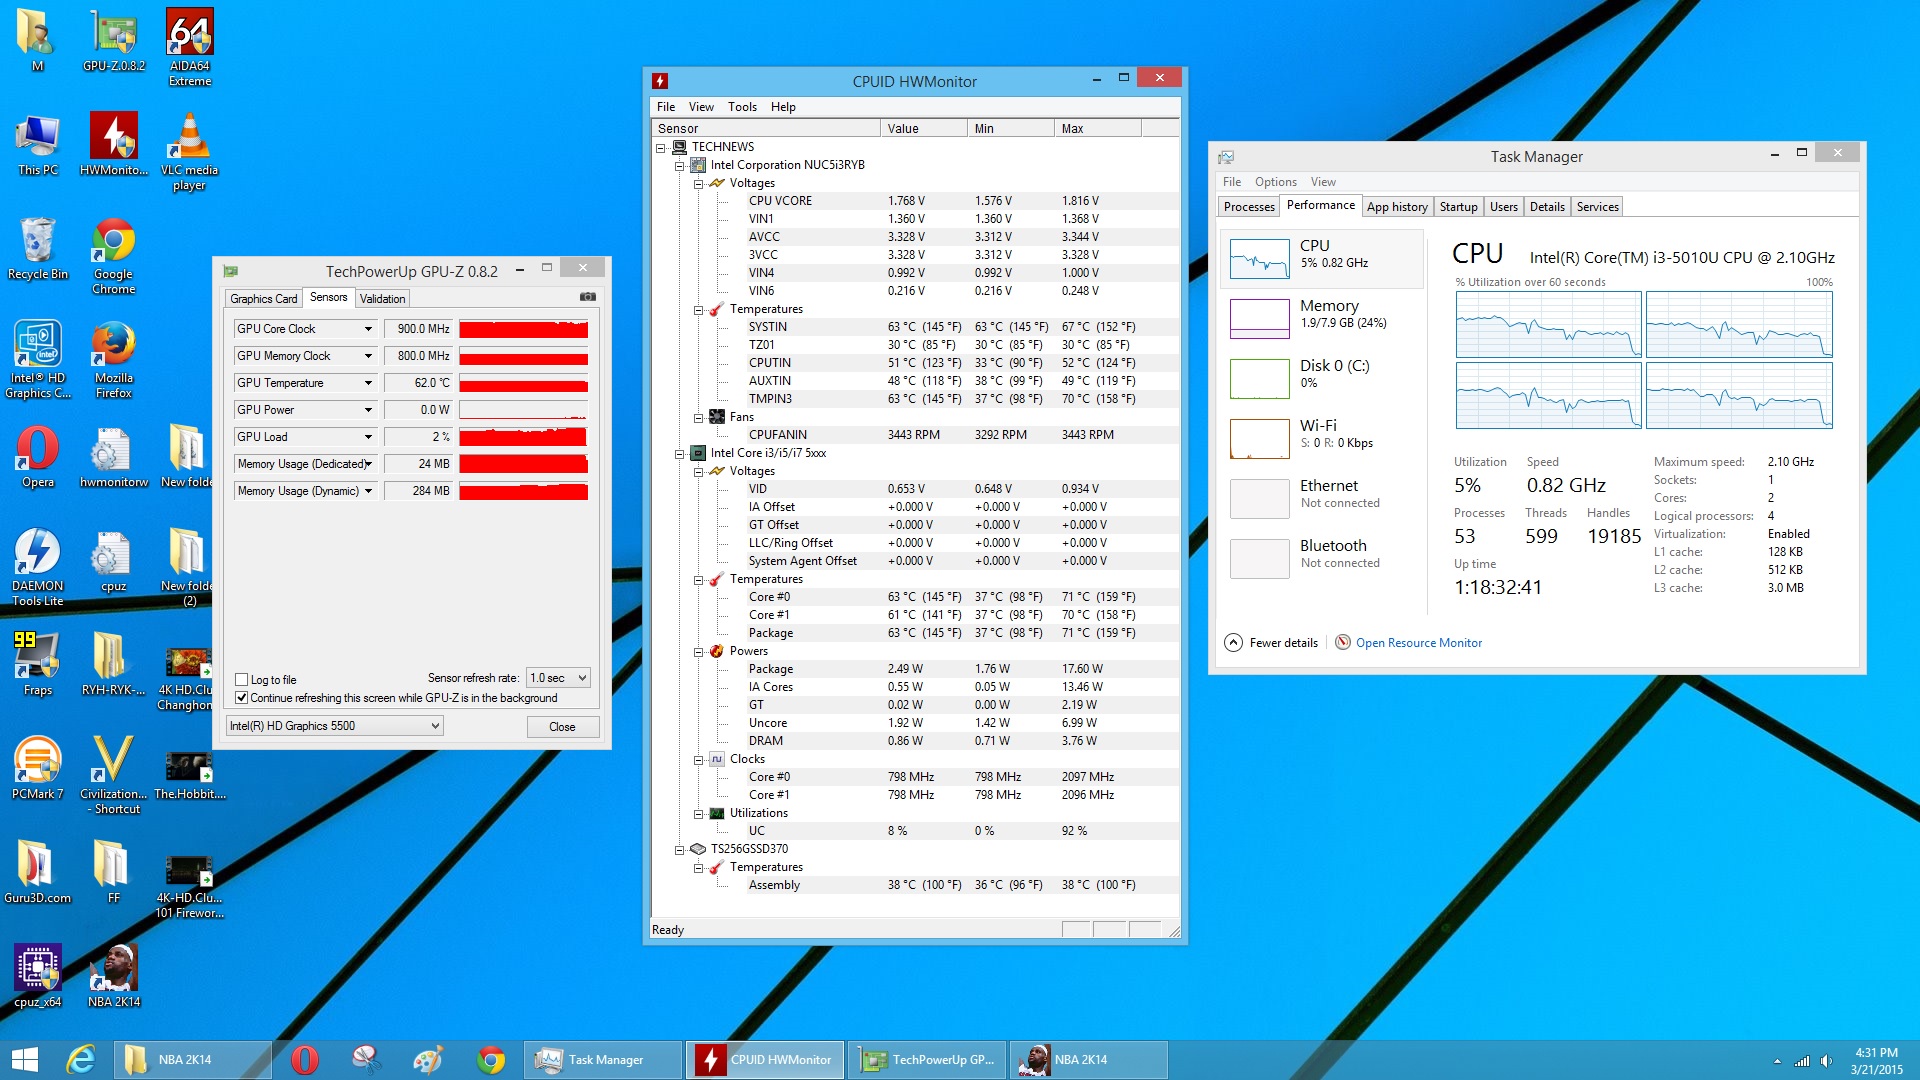Screen dimensions: 1920x1080
Task: Open Internet Explorer from the taskbar
Action: pyautogui.click(x=80, y=1060)
